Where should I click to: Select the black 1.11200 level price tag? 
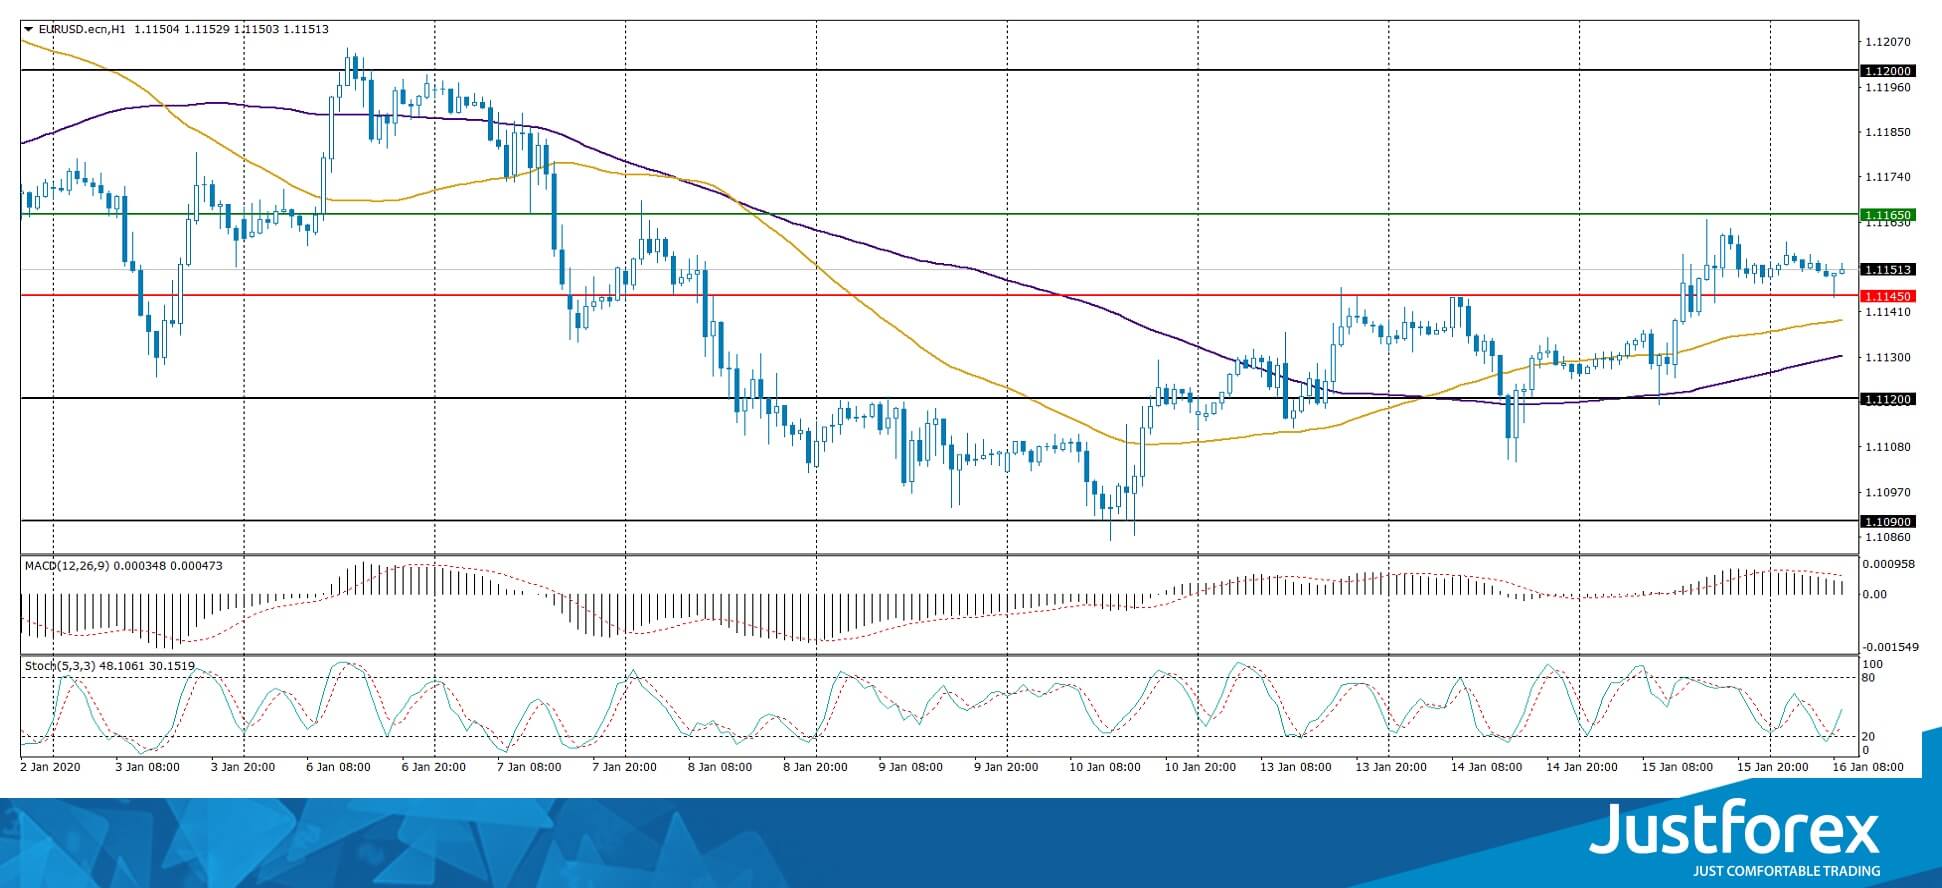[x=1887, y=399]
